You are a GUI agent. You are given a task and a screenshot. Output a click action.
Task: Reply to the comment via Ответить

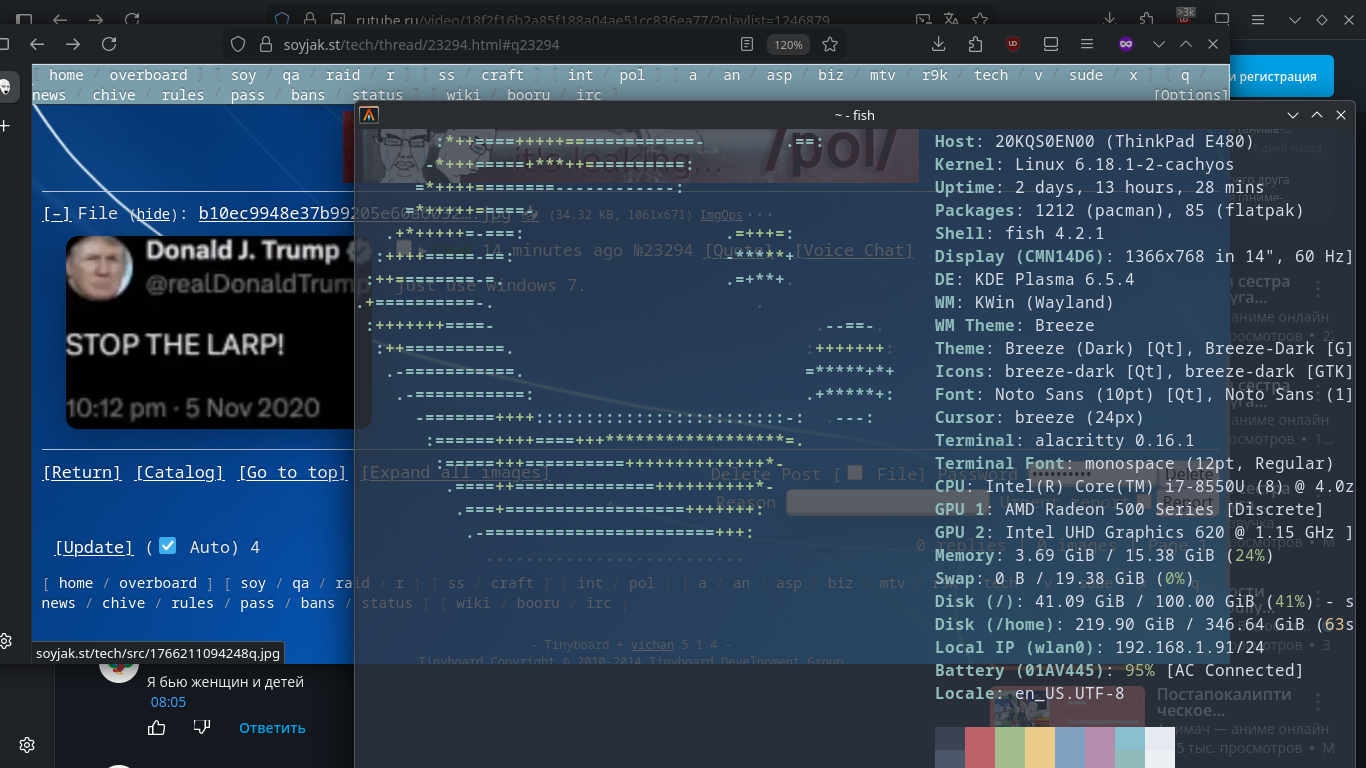pyautogui.click(x=272, y=728)
